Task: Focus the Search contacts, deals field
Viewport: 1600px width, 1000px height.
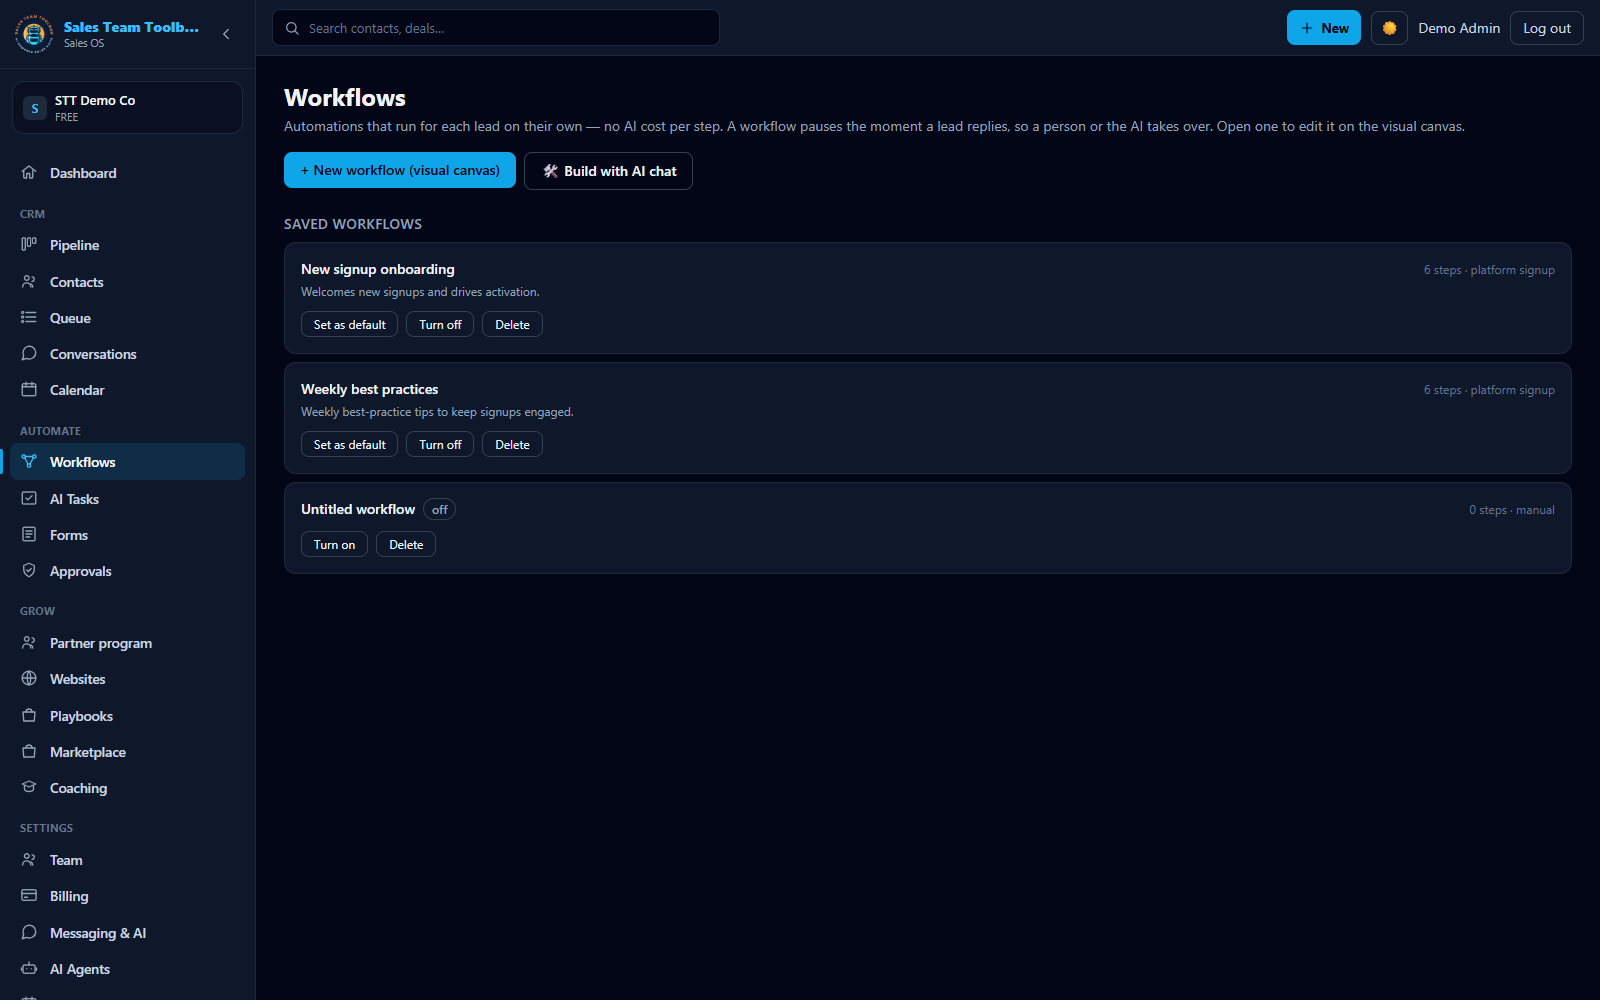Action: click(x=495, y=28)
